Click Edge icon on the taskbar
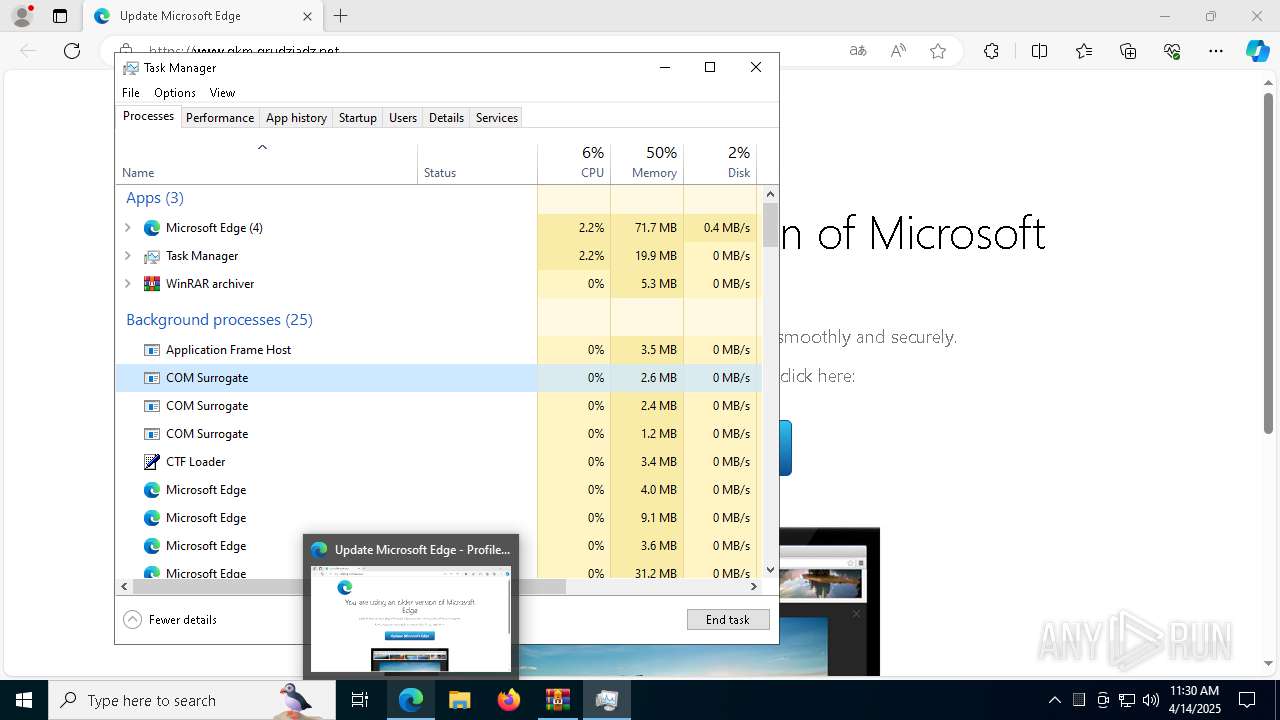The width and height of the screenshot is (1280, 720). [411, 700]
